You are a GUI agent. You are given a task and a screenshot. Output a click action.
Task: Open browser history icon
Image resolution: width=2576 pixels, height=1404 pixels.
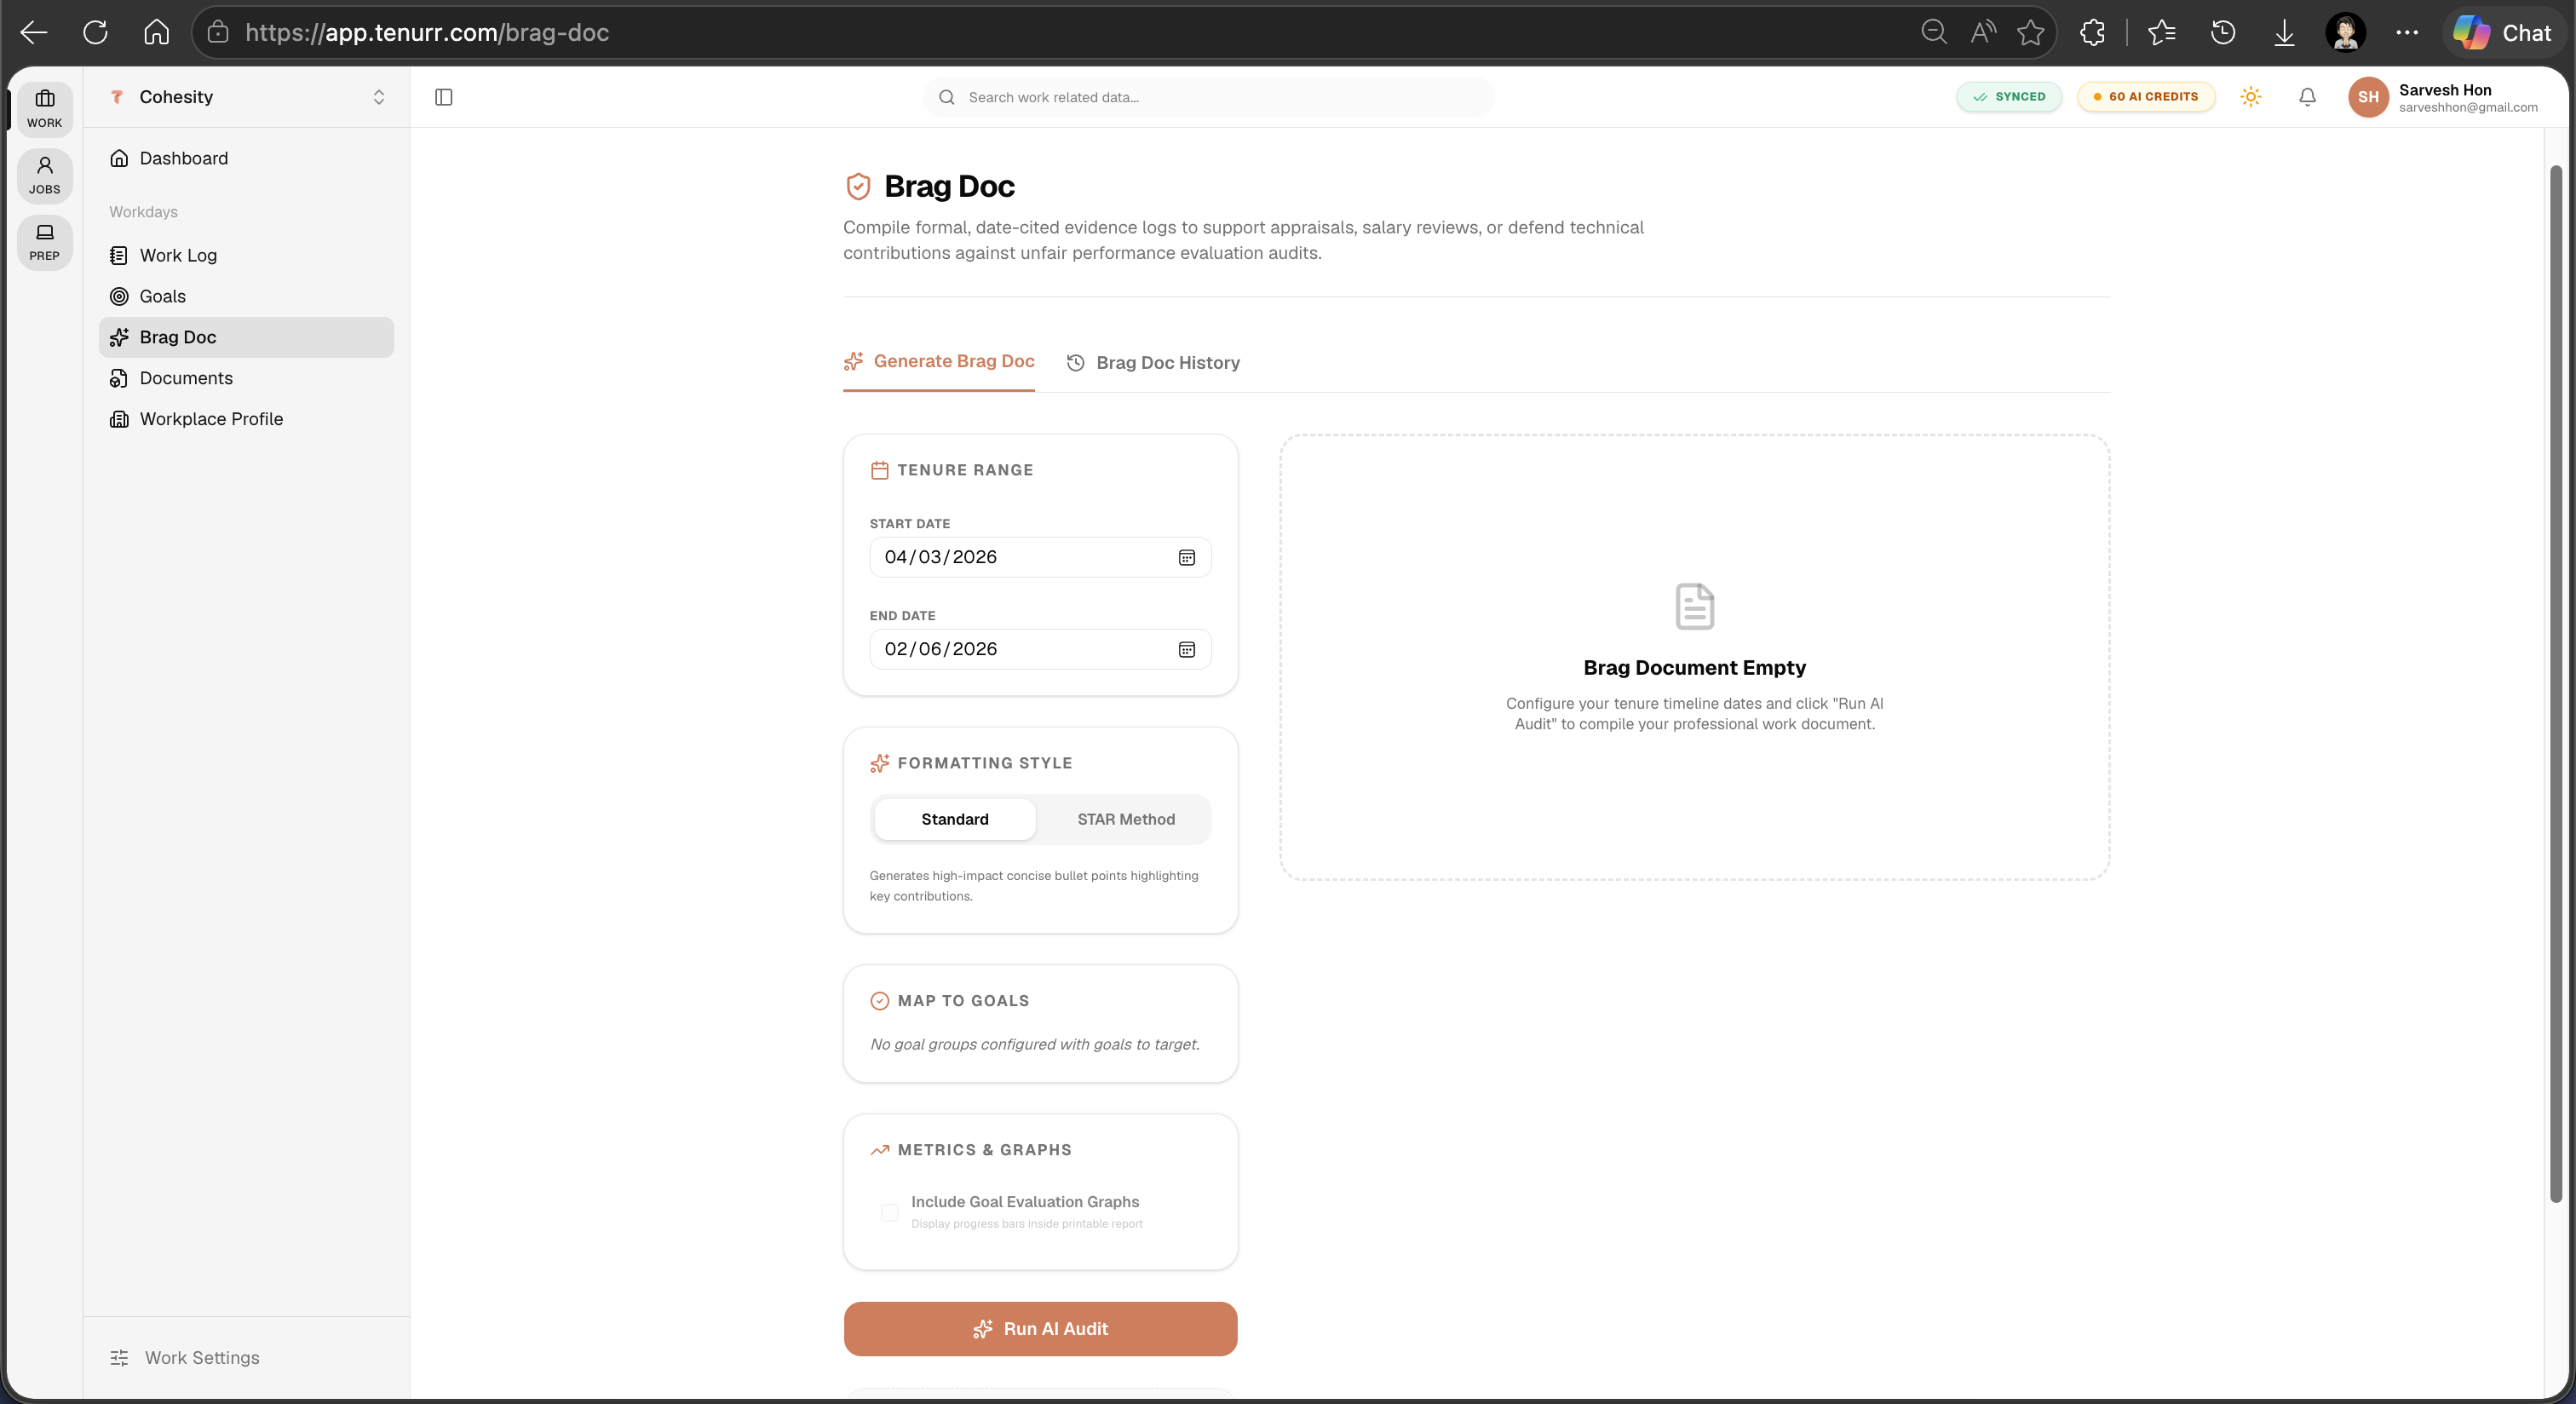pyautogui.click(x=2223, y=32)
